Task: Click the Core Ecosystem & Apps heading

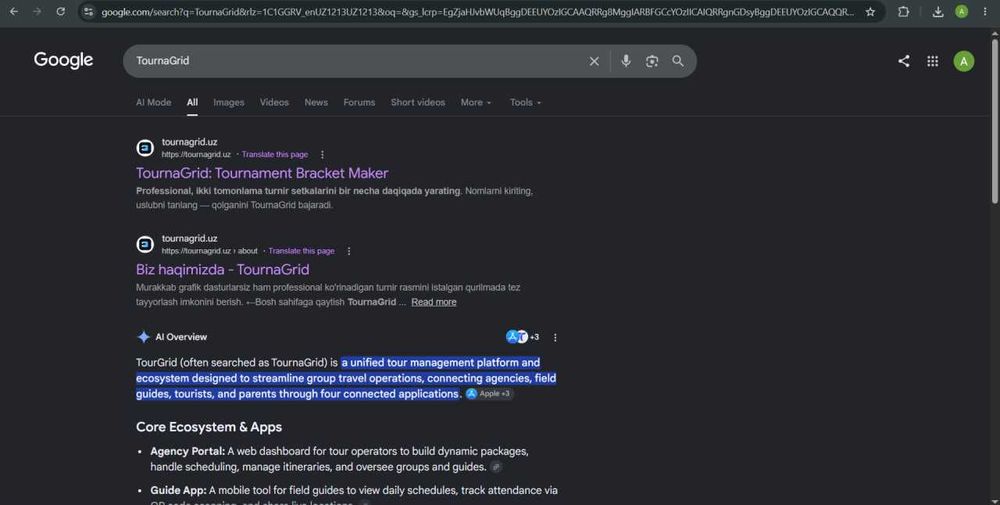Action: (209, 427)
